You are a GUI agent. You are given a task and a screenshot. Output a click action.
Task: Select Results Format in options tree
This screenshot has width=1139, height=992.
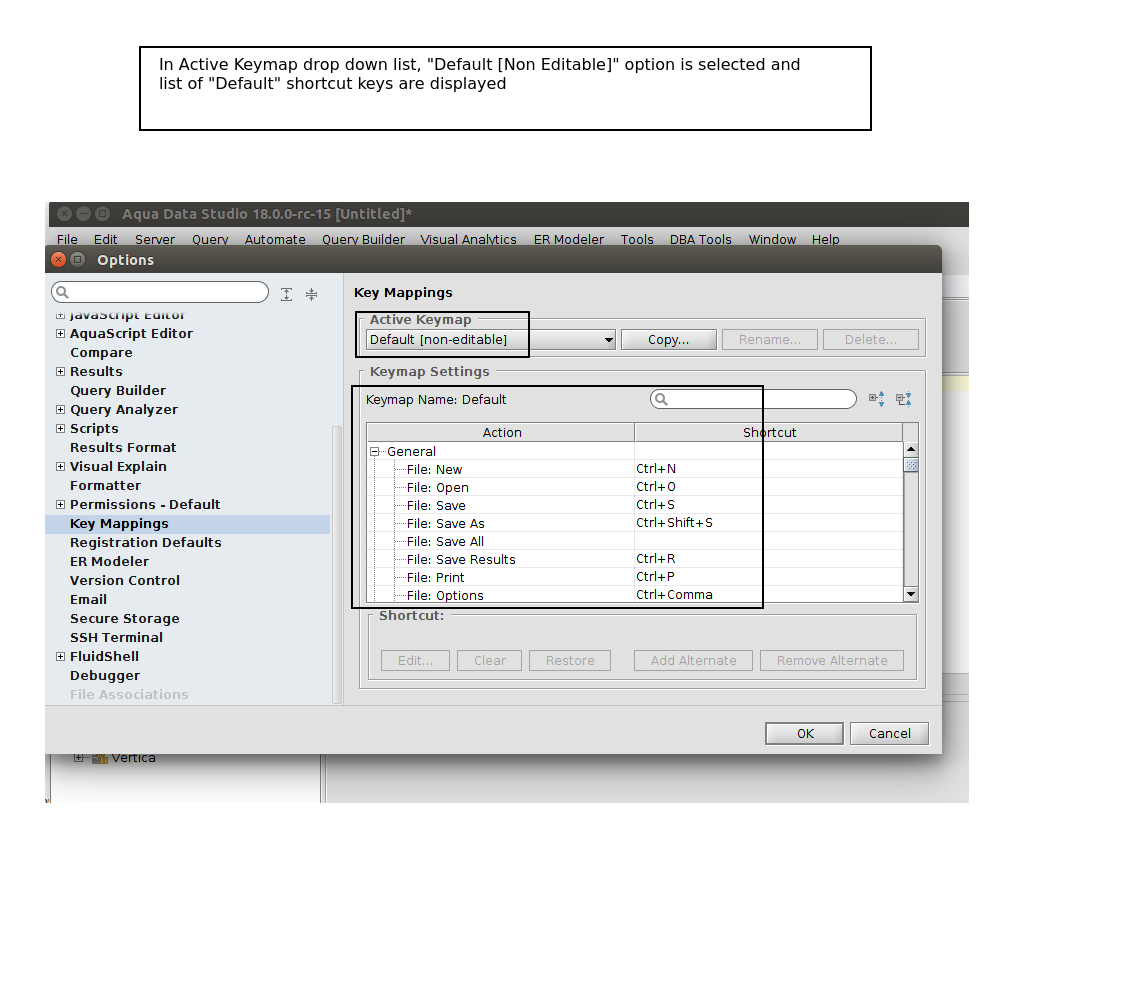click(x=123, y=447)
